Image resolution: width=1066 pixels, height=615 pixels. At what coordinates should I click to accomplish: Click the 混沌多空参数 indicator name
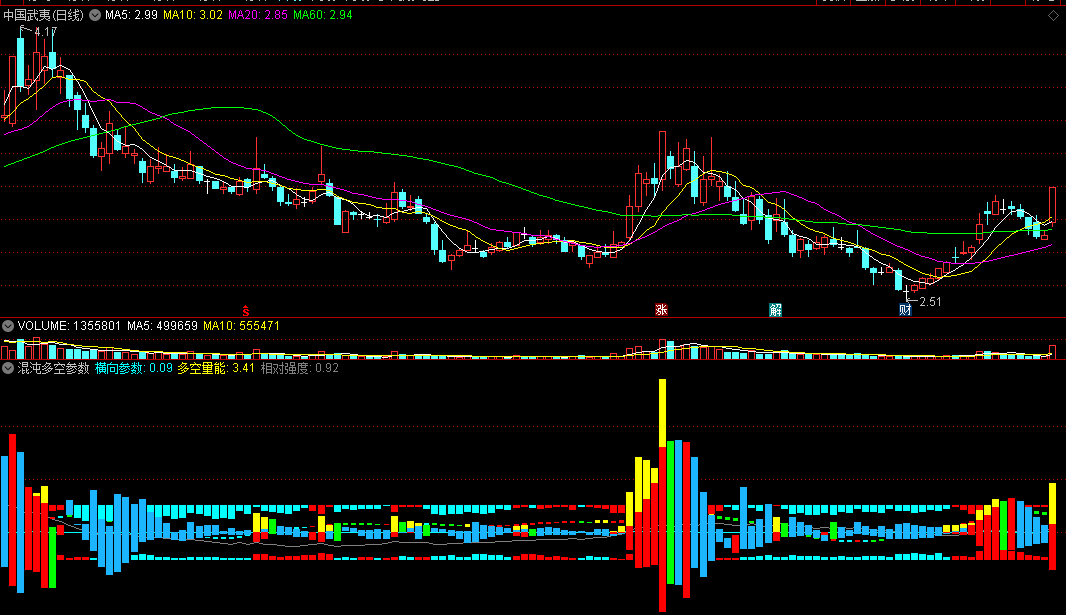53,368
